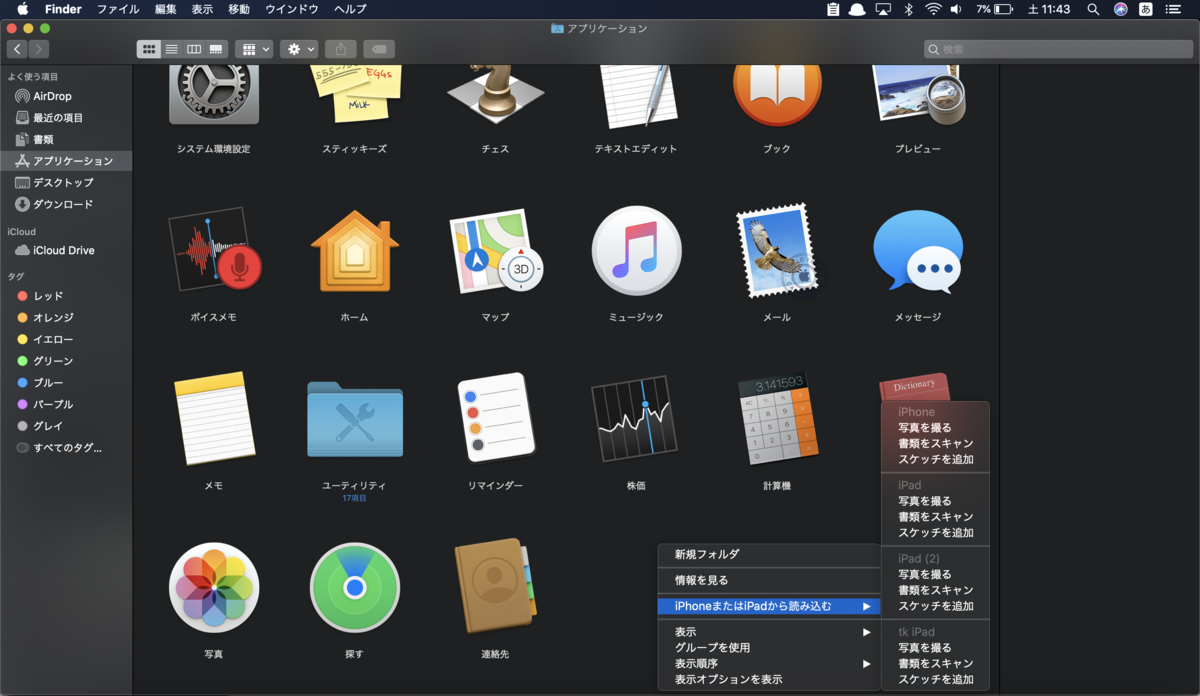
Task: Open the Apple menu
Action: pyautogui.click(x=22, y=9)
